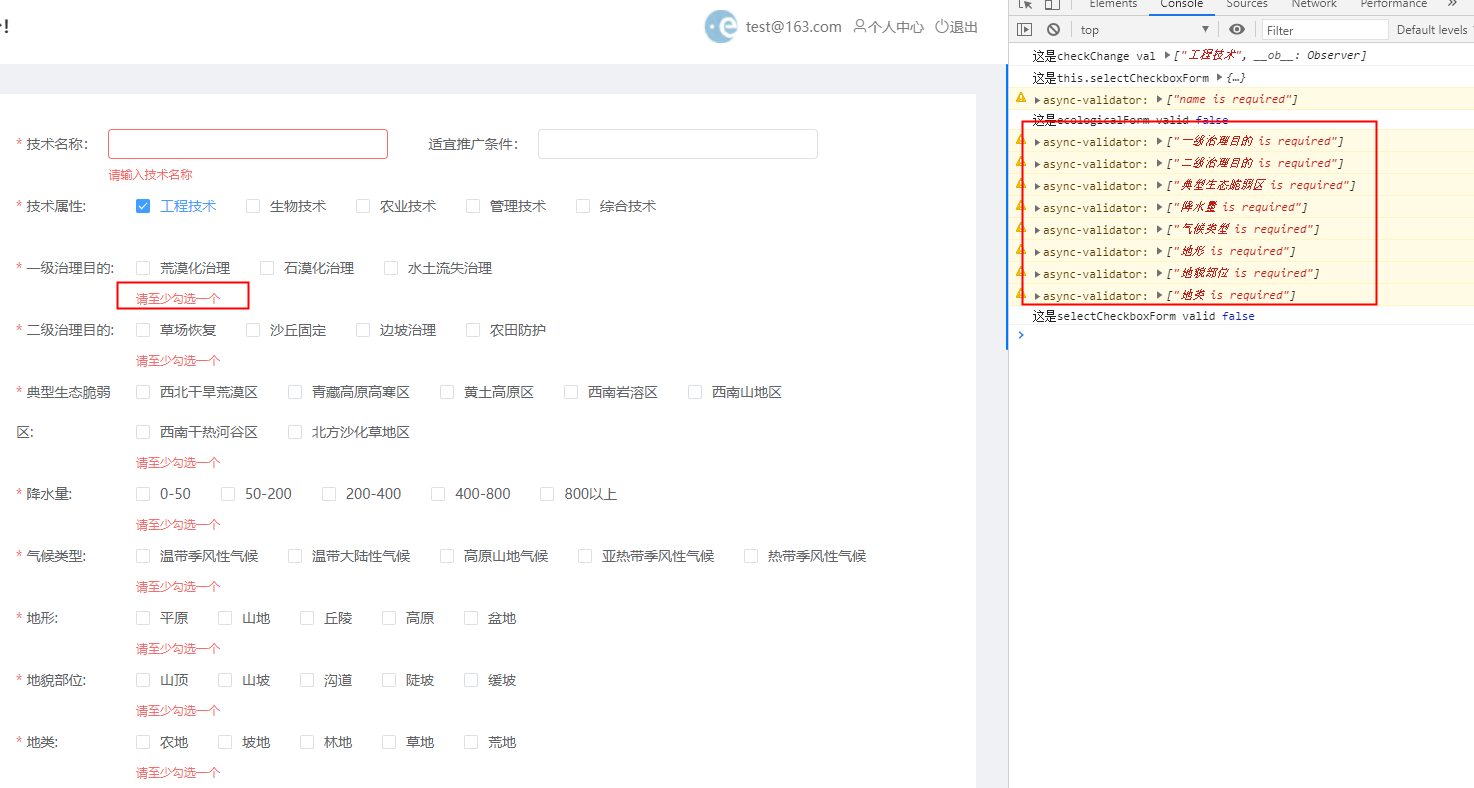1474x788 pixels.
Task: Check the 800以上 rainfall checkbox
Action: pos(547,494)
